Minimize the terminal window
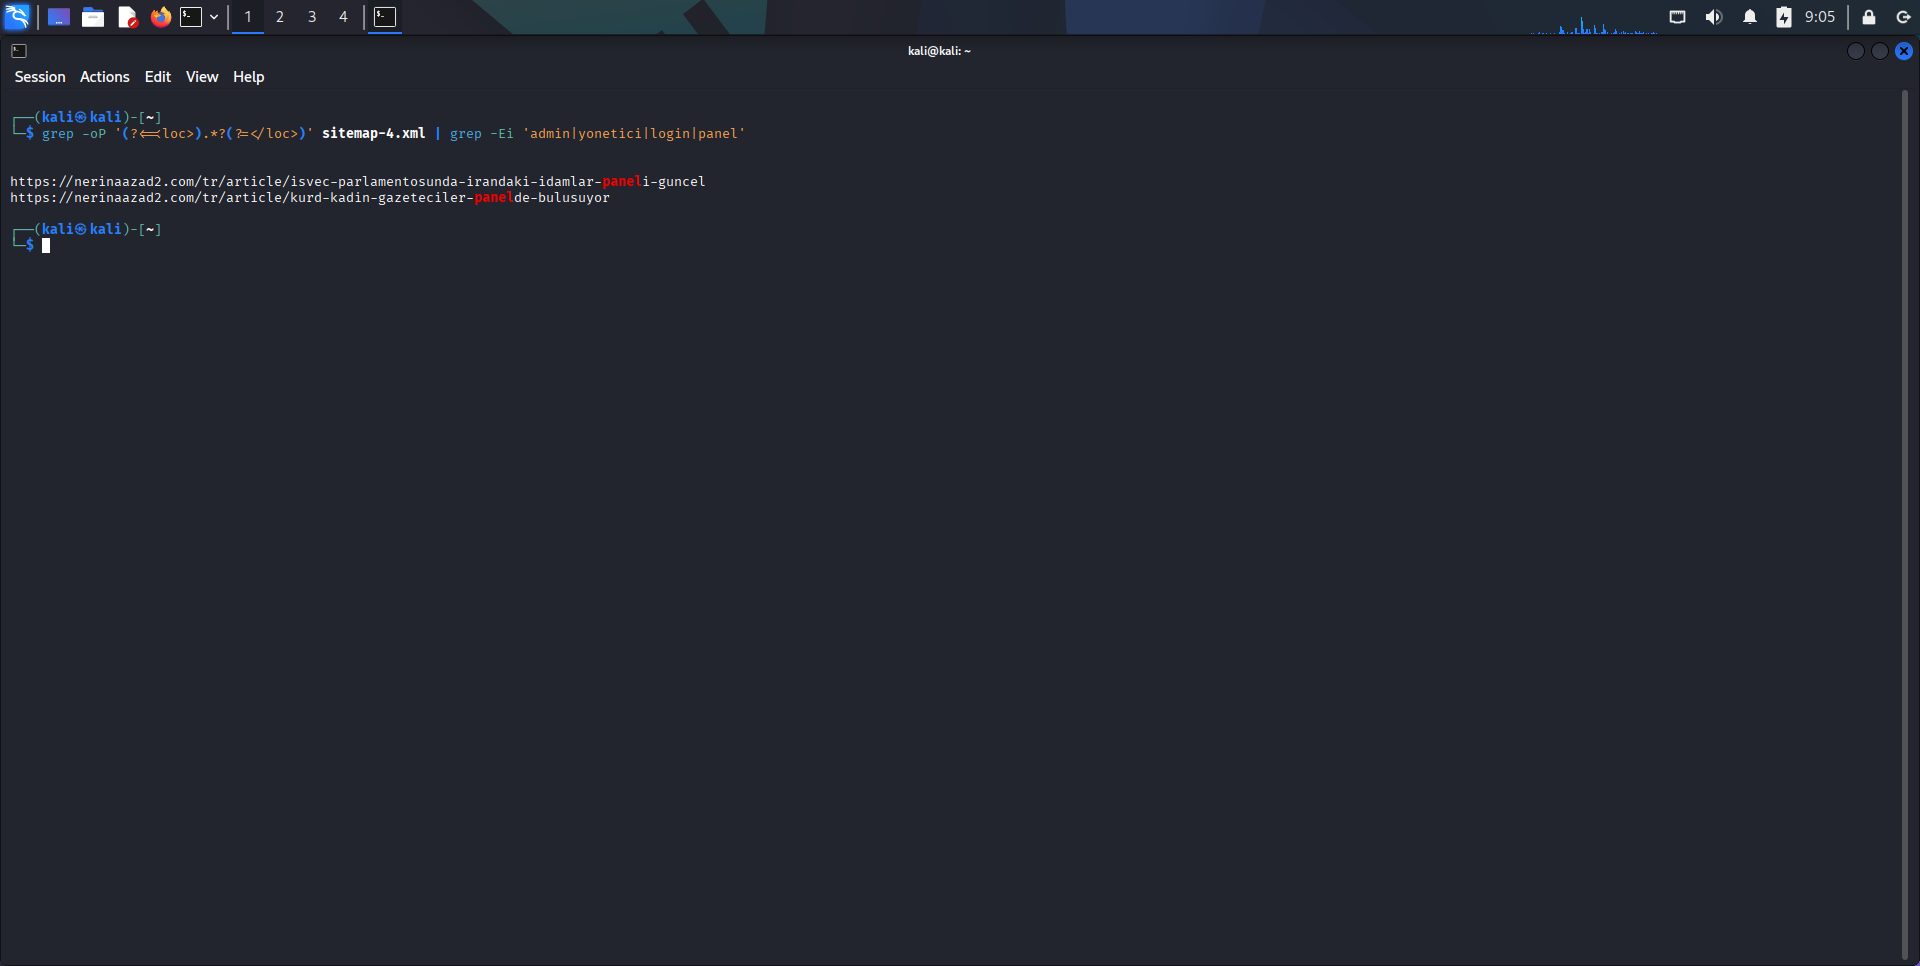 click(1856, 51)
